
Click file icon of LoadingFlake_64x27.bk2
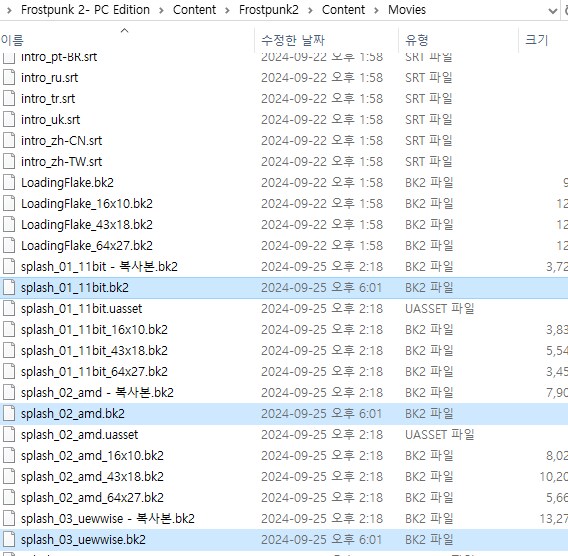(x=9, y=246)
